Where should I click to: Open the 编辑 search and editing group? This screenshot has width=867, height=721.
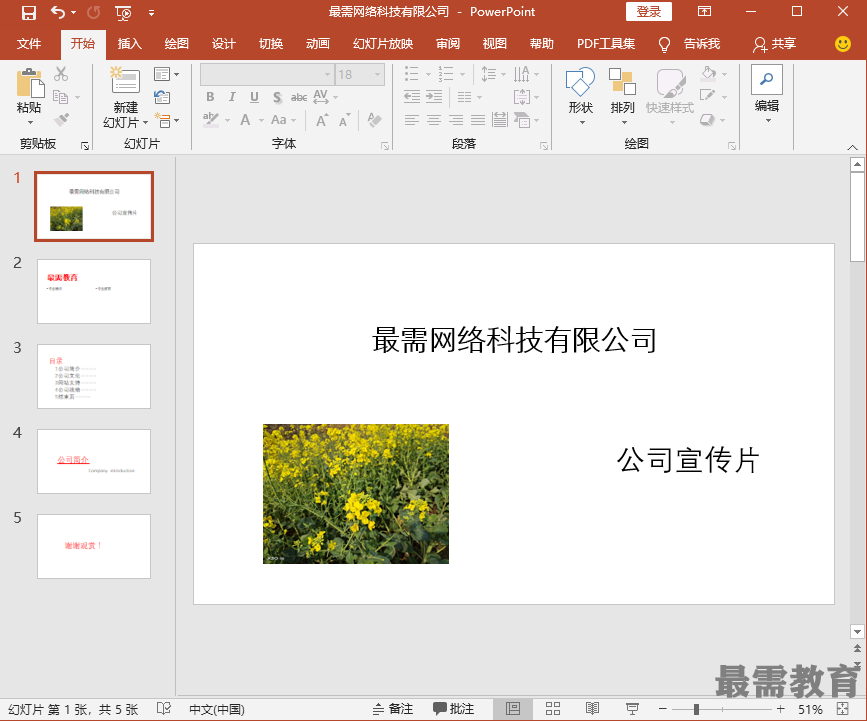[767, 93]
